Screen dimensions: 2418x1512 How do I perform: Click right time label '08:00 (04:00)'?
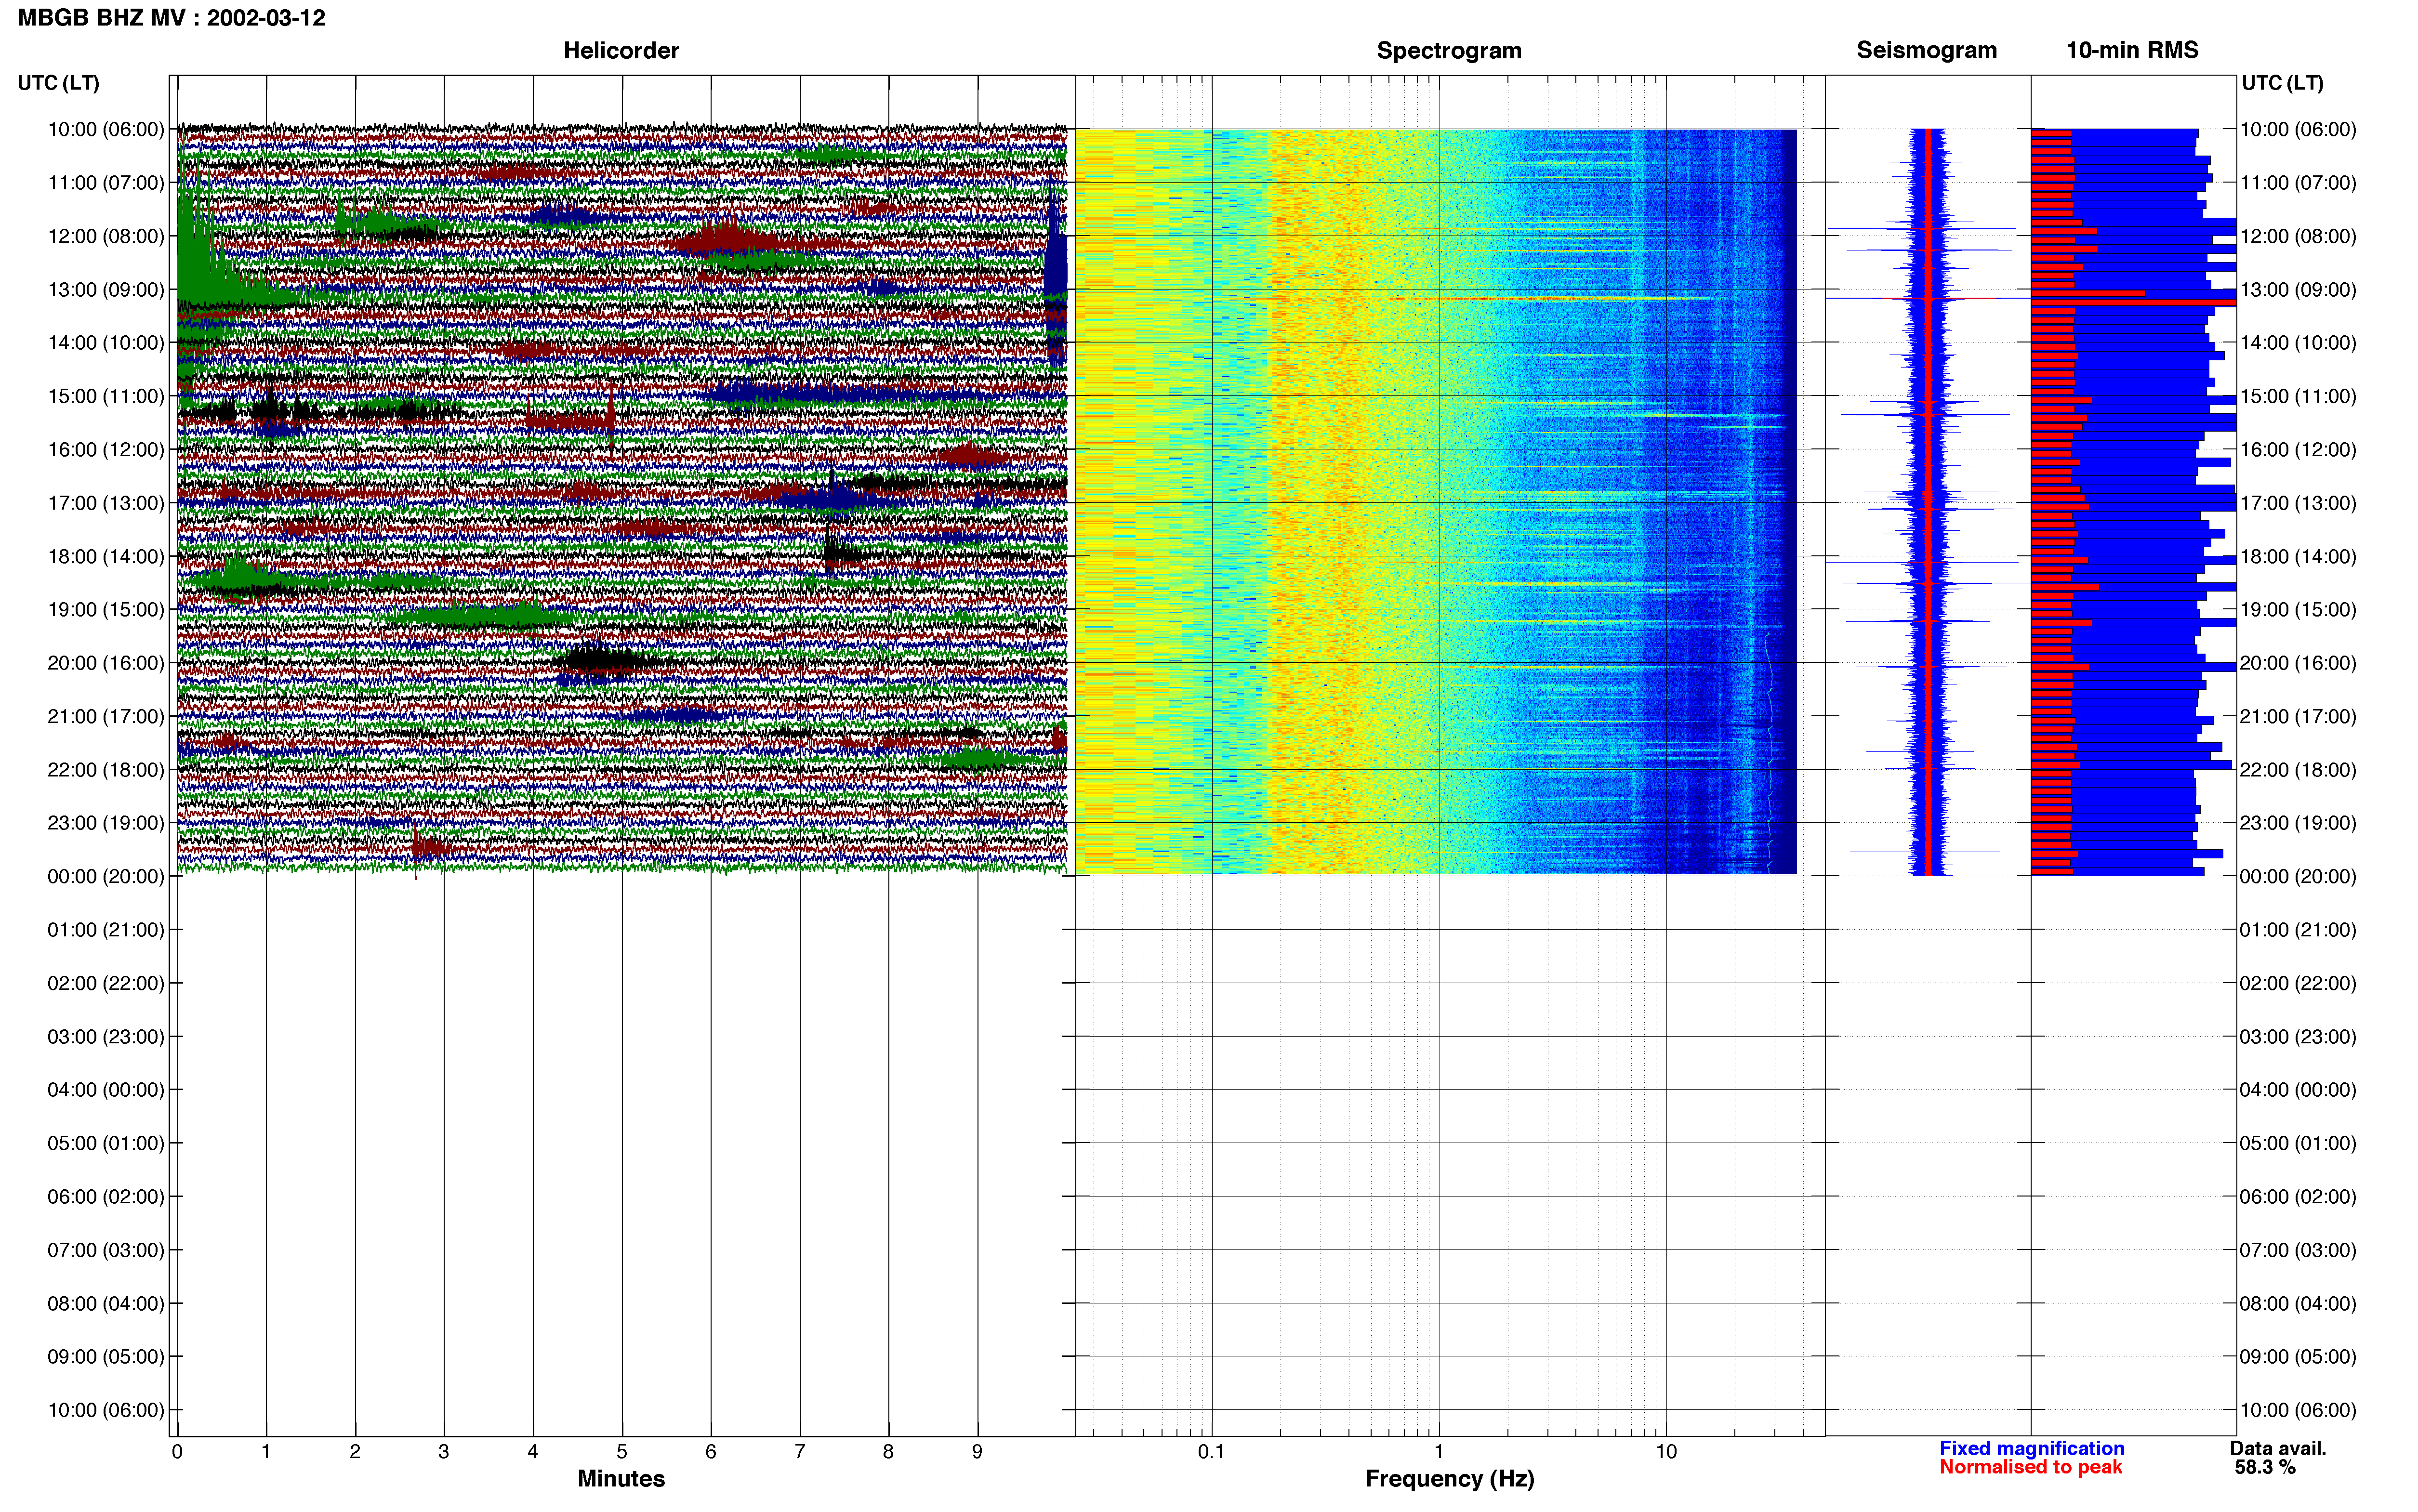point(2298,1303)
